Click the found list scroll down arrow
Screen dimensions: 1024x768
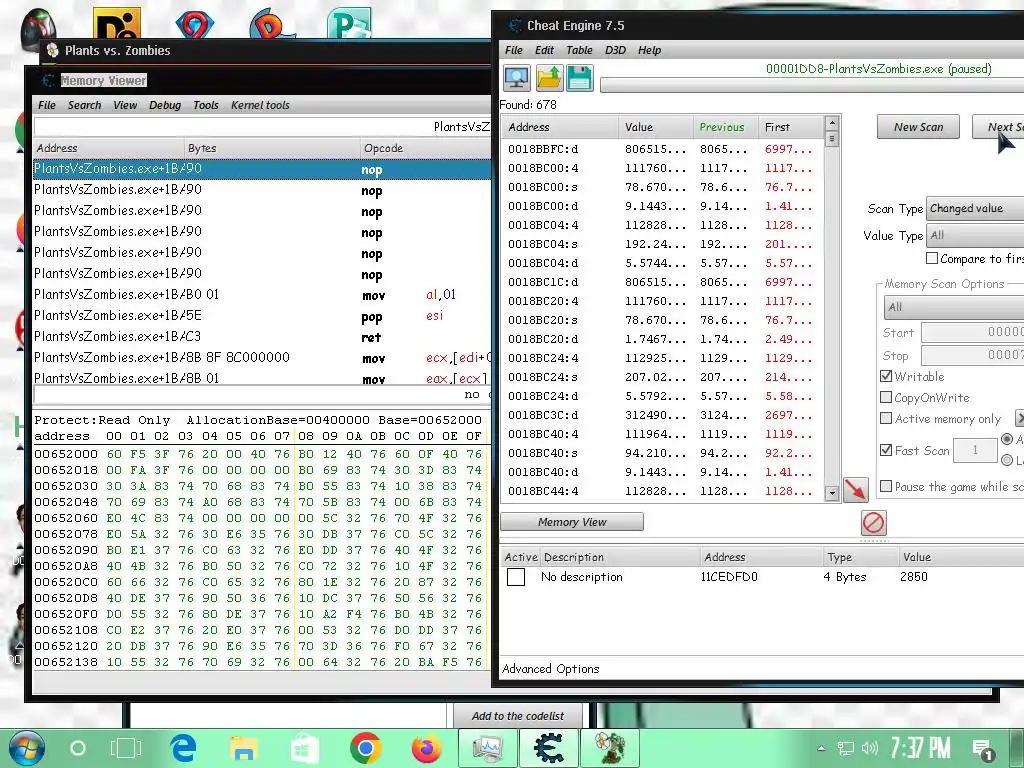(831, 494)
